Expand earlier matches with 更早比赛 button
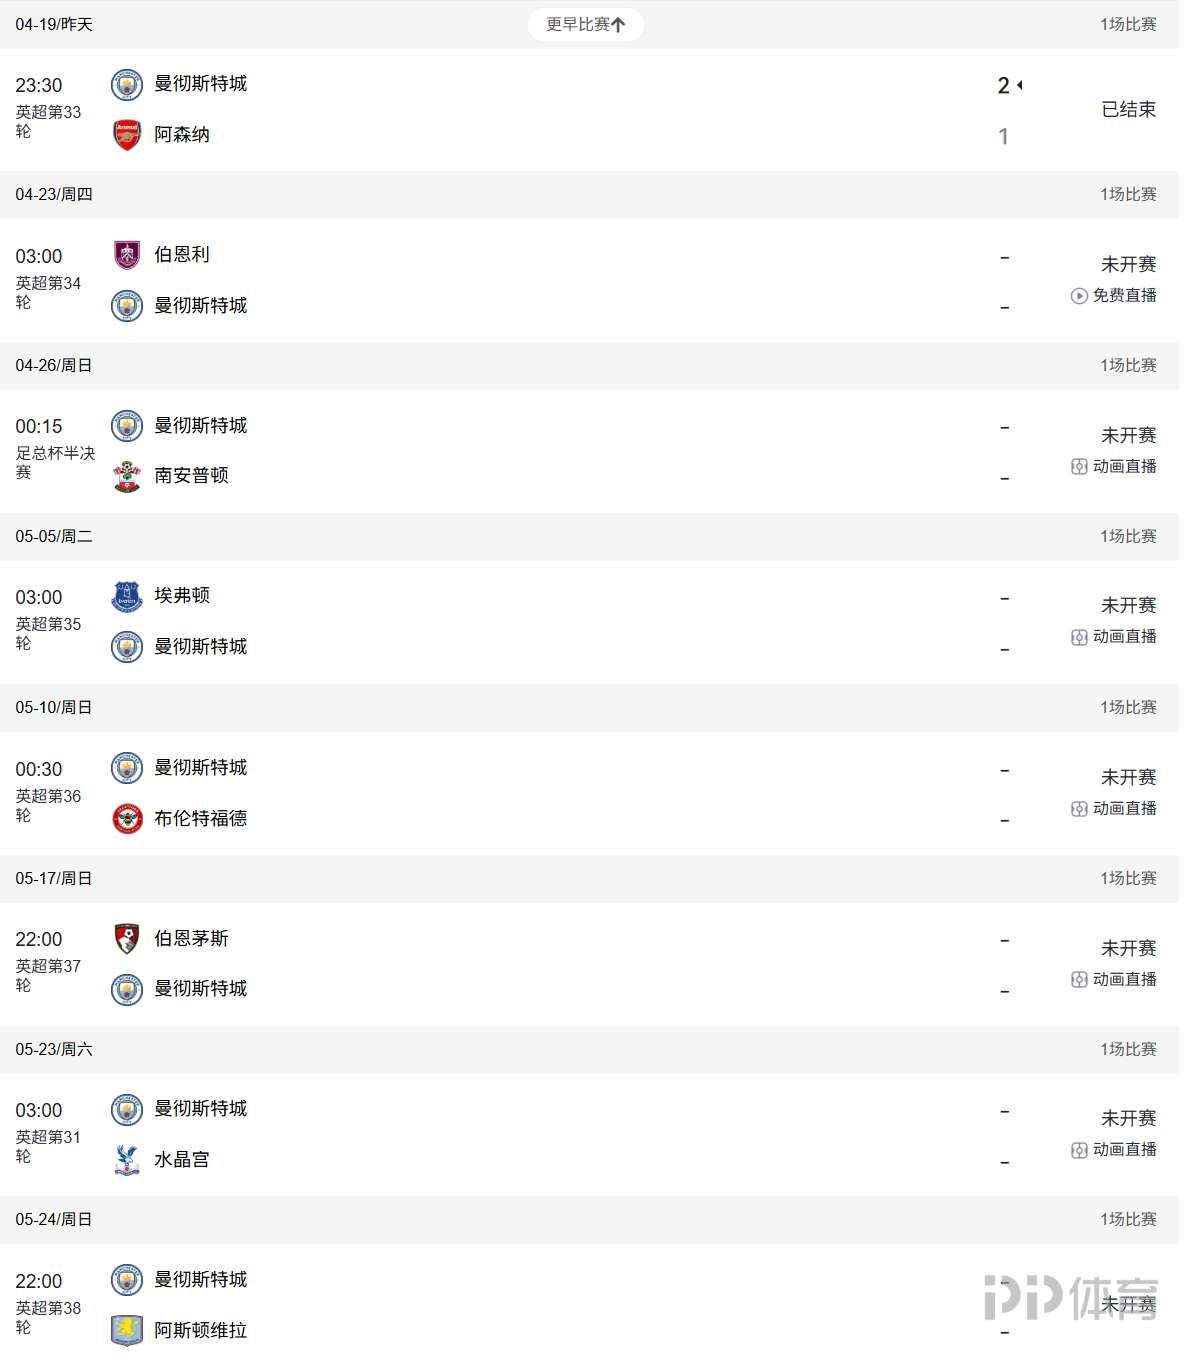This screenshot has width=1200, height=1362. [585, 25]
